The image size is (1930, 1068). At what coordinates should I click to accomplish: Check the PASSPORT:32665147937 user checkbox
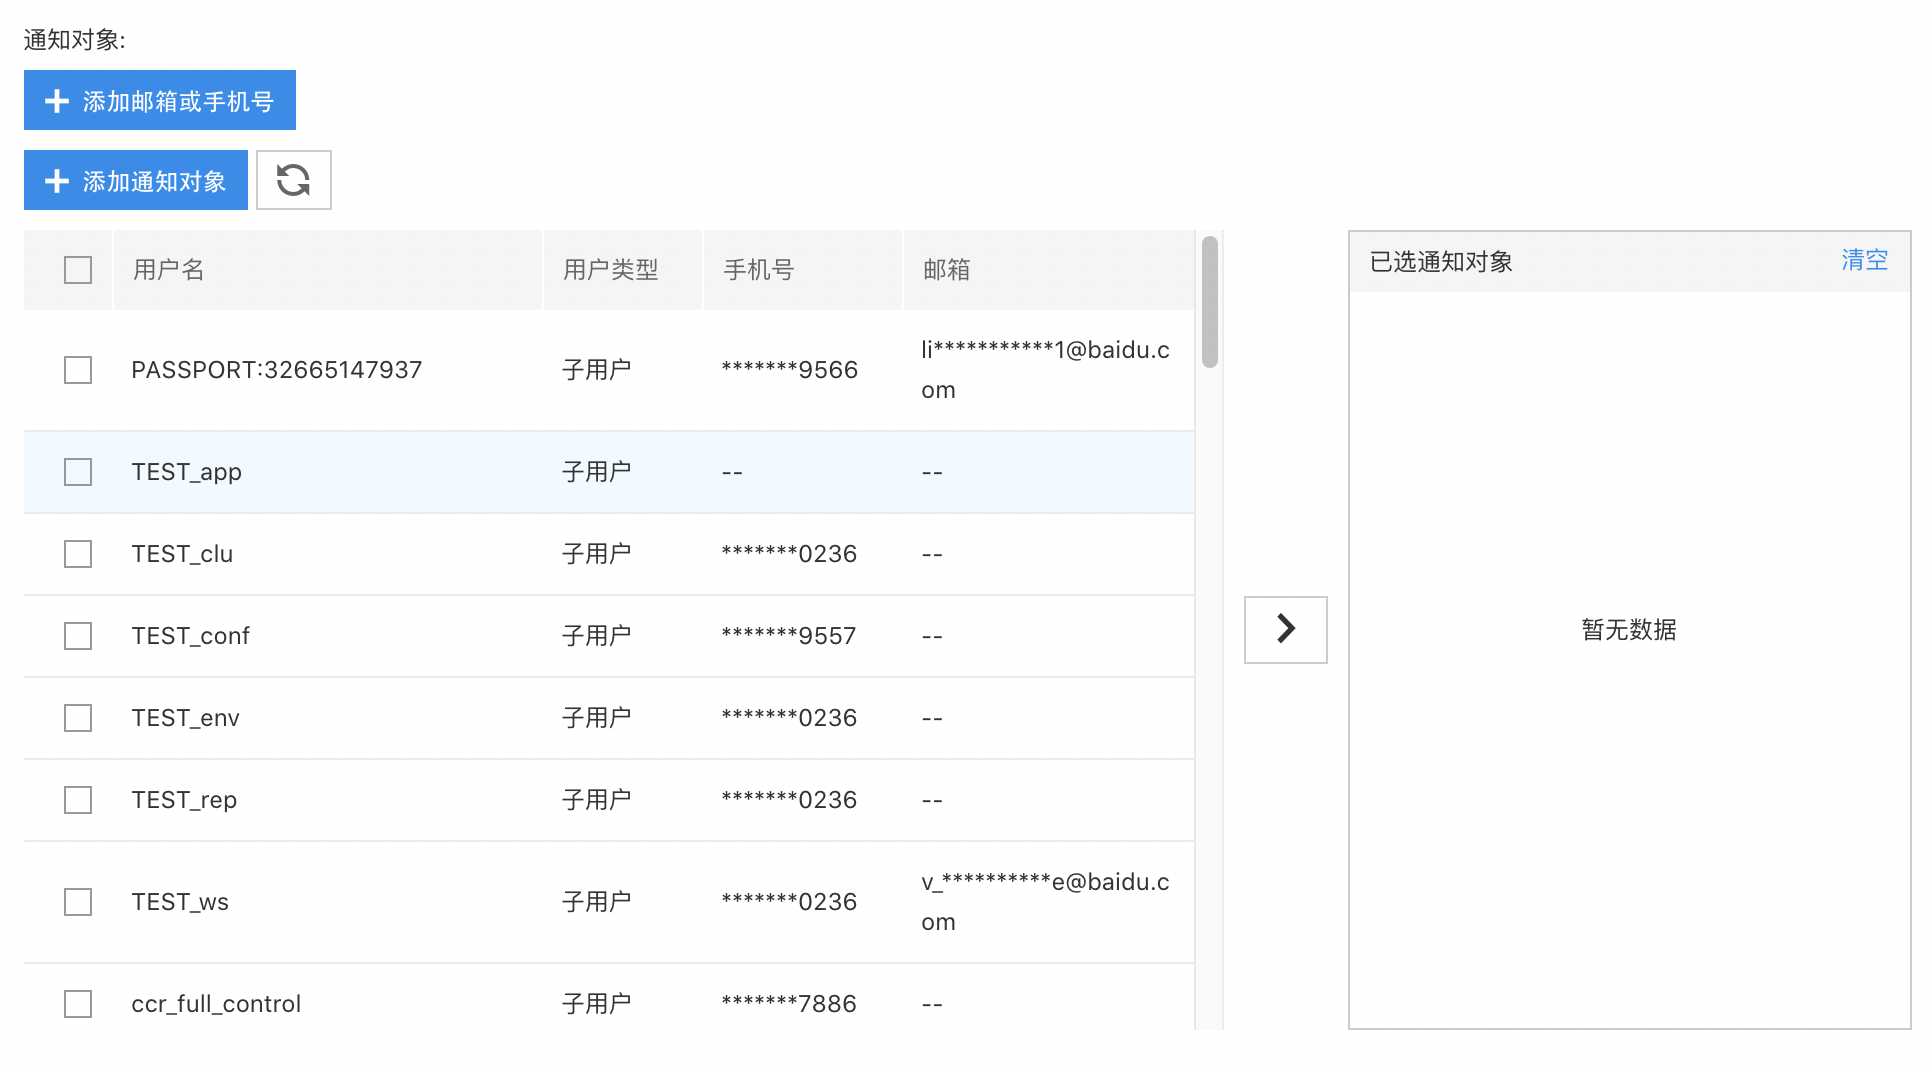(x=78, y=370)
